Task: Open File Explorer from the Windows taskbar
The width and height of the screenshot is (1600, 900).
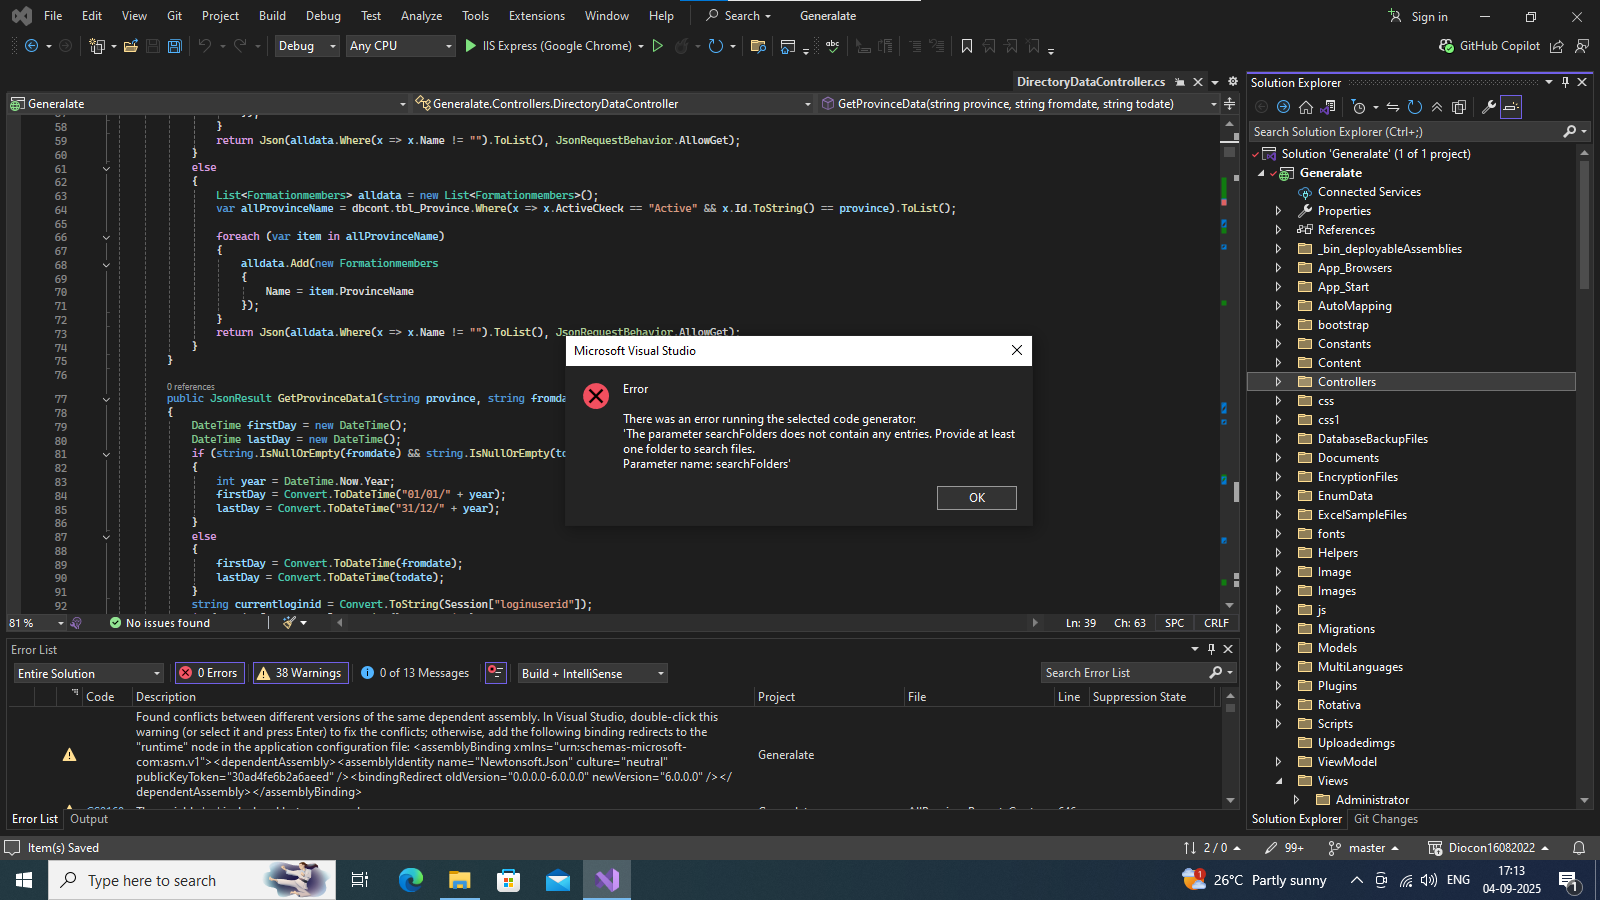Action: (459, 880)
